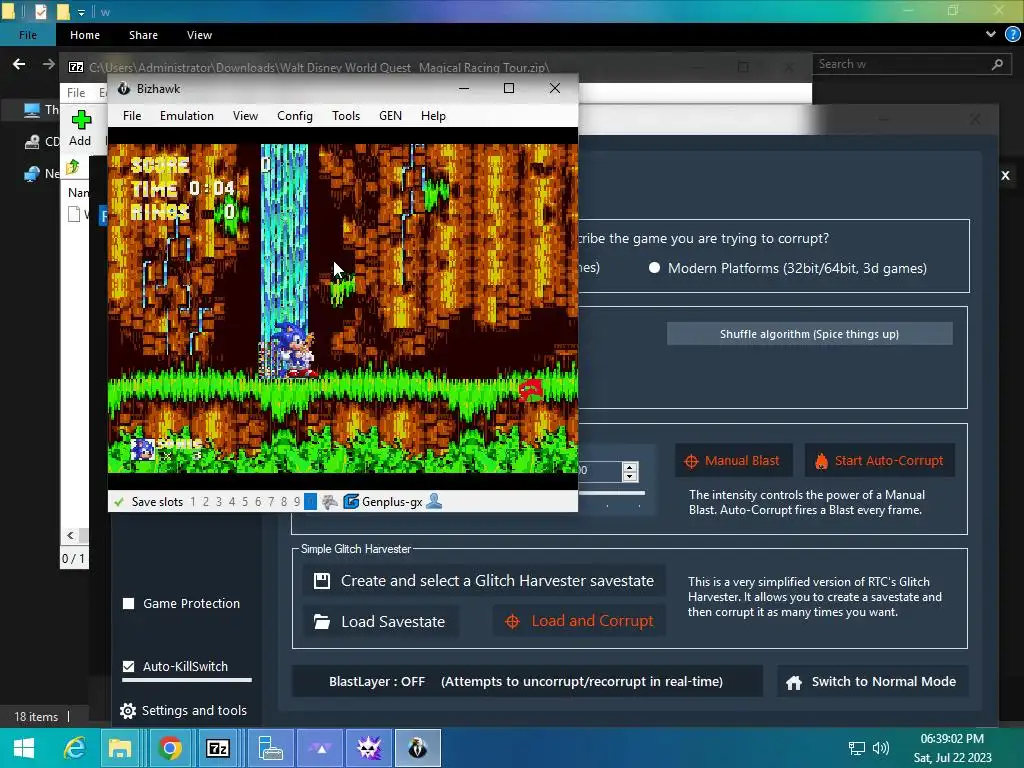
Task: Click the floppy disk savestate icon
Action: click(322, 581)
